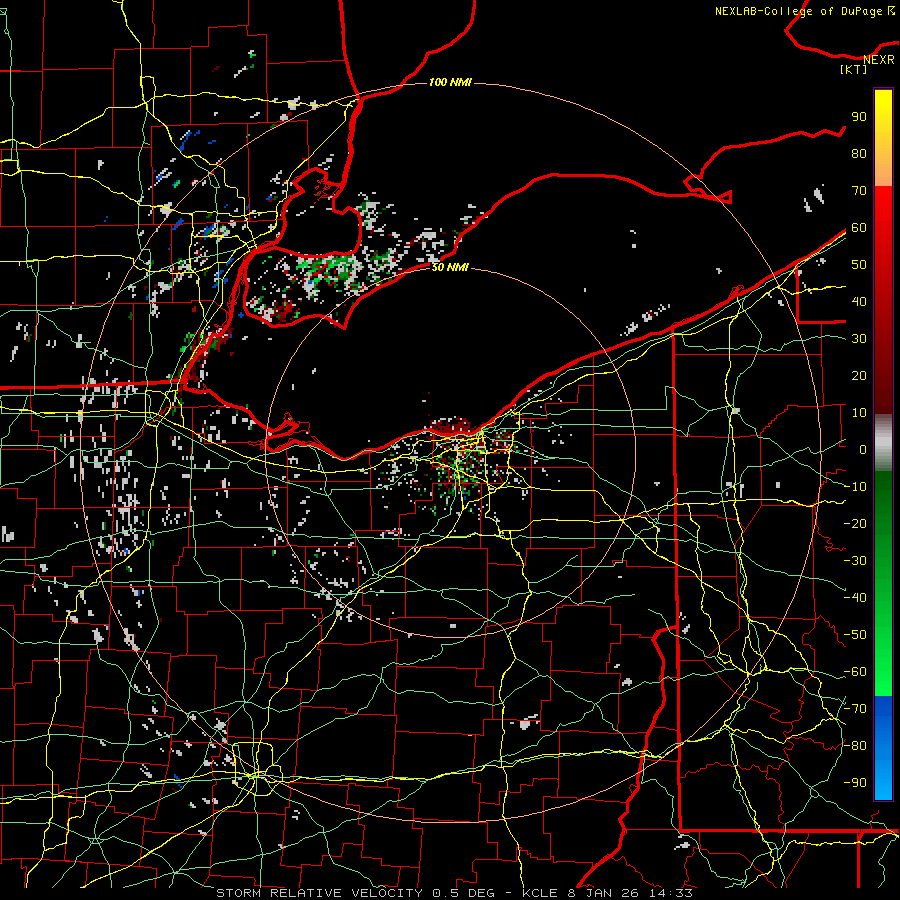Click the 40 value on the velocity scale
The height and width of the screenshot is (900, 900).
(x=859, y=302)
